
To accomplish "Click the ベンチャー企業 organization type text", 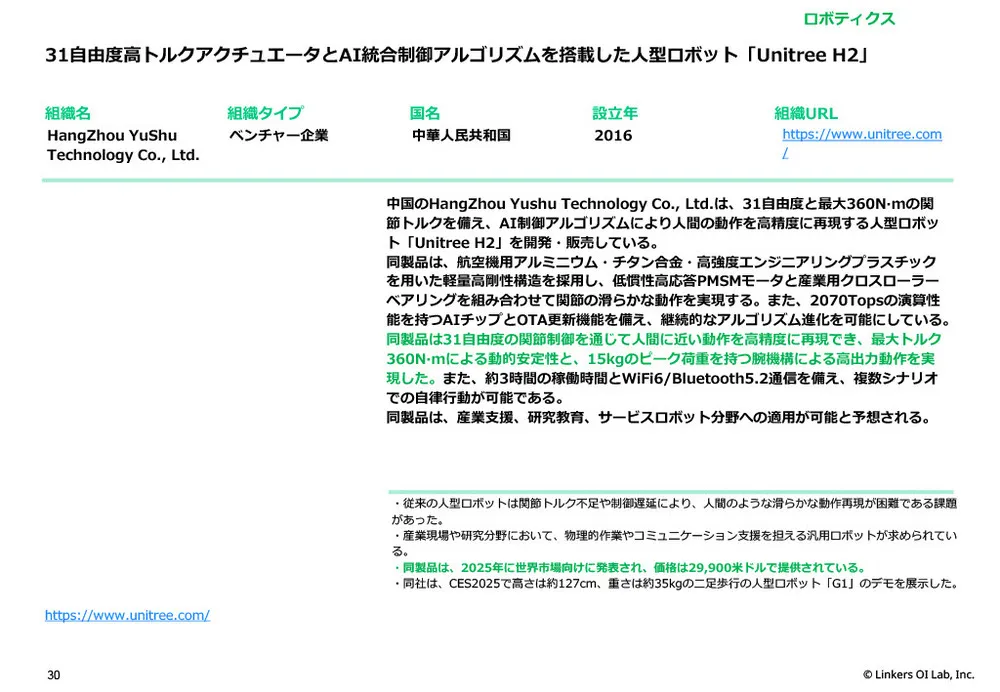I will click(281, 135).
